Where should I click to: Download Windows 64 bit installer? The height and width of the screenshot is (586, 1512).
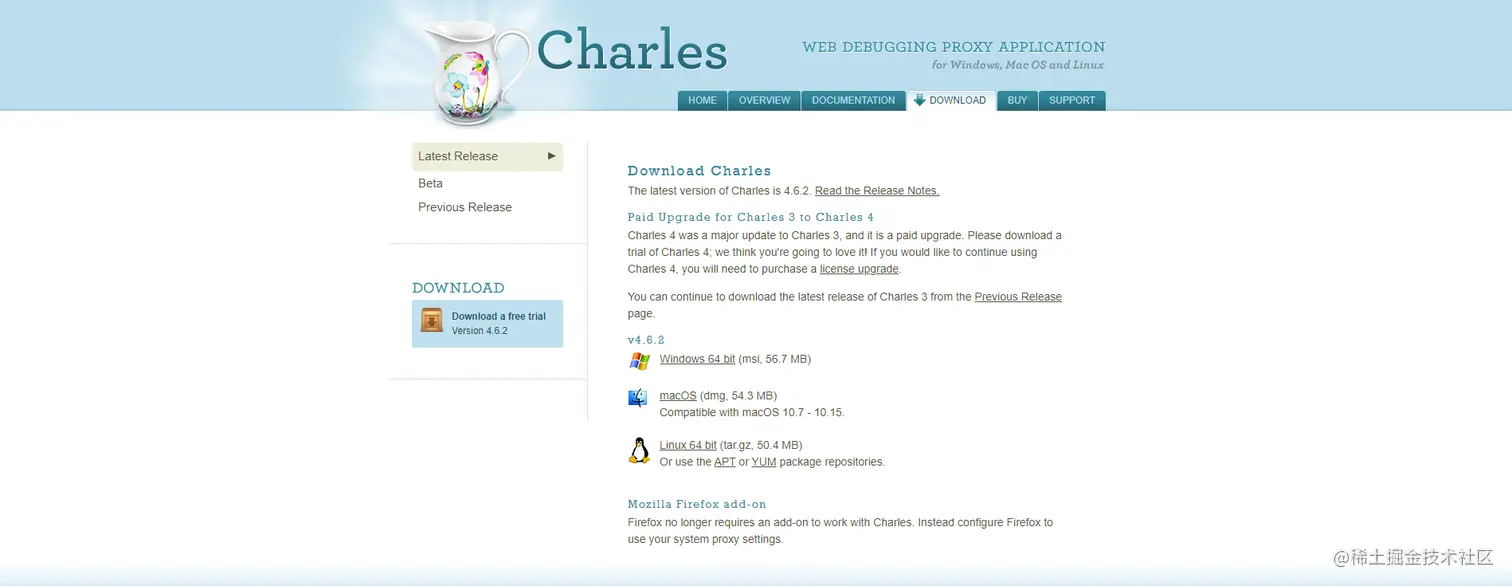(x=697, y=359)
